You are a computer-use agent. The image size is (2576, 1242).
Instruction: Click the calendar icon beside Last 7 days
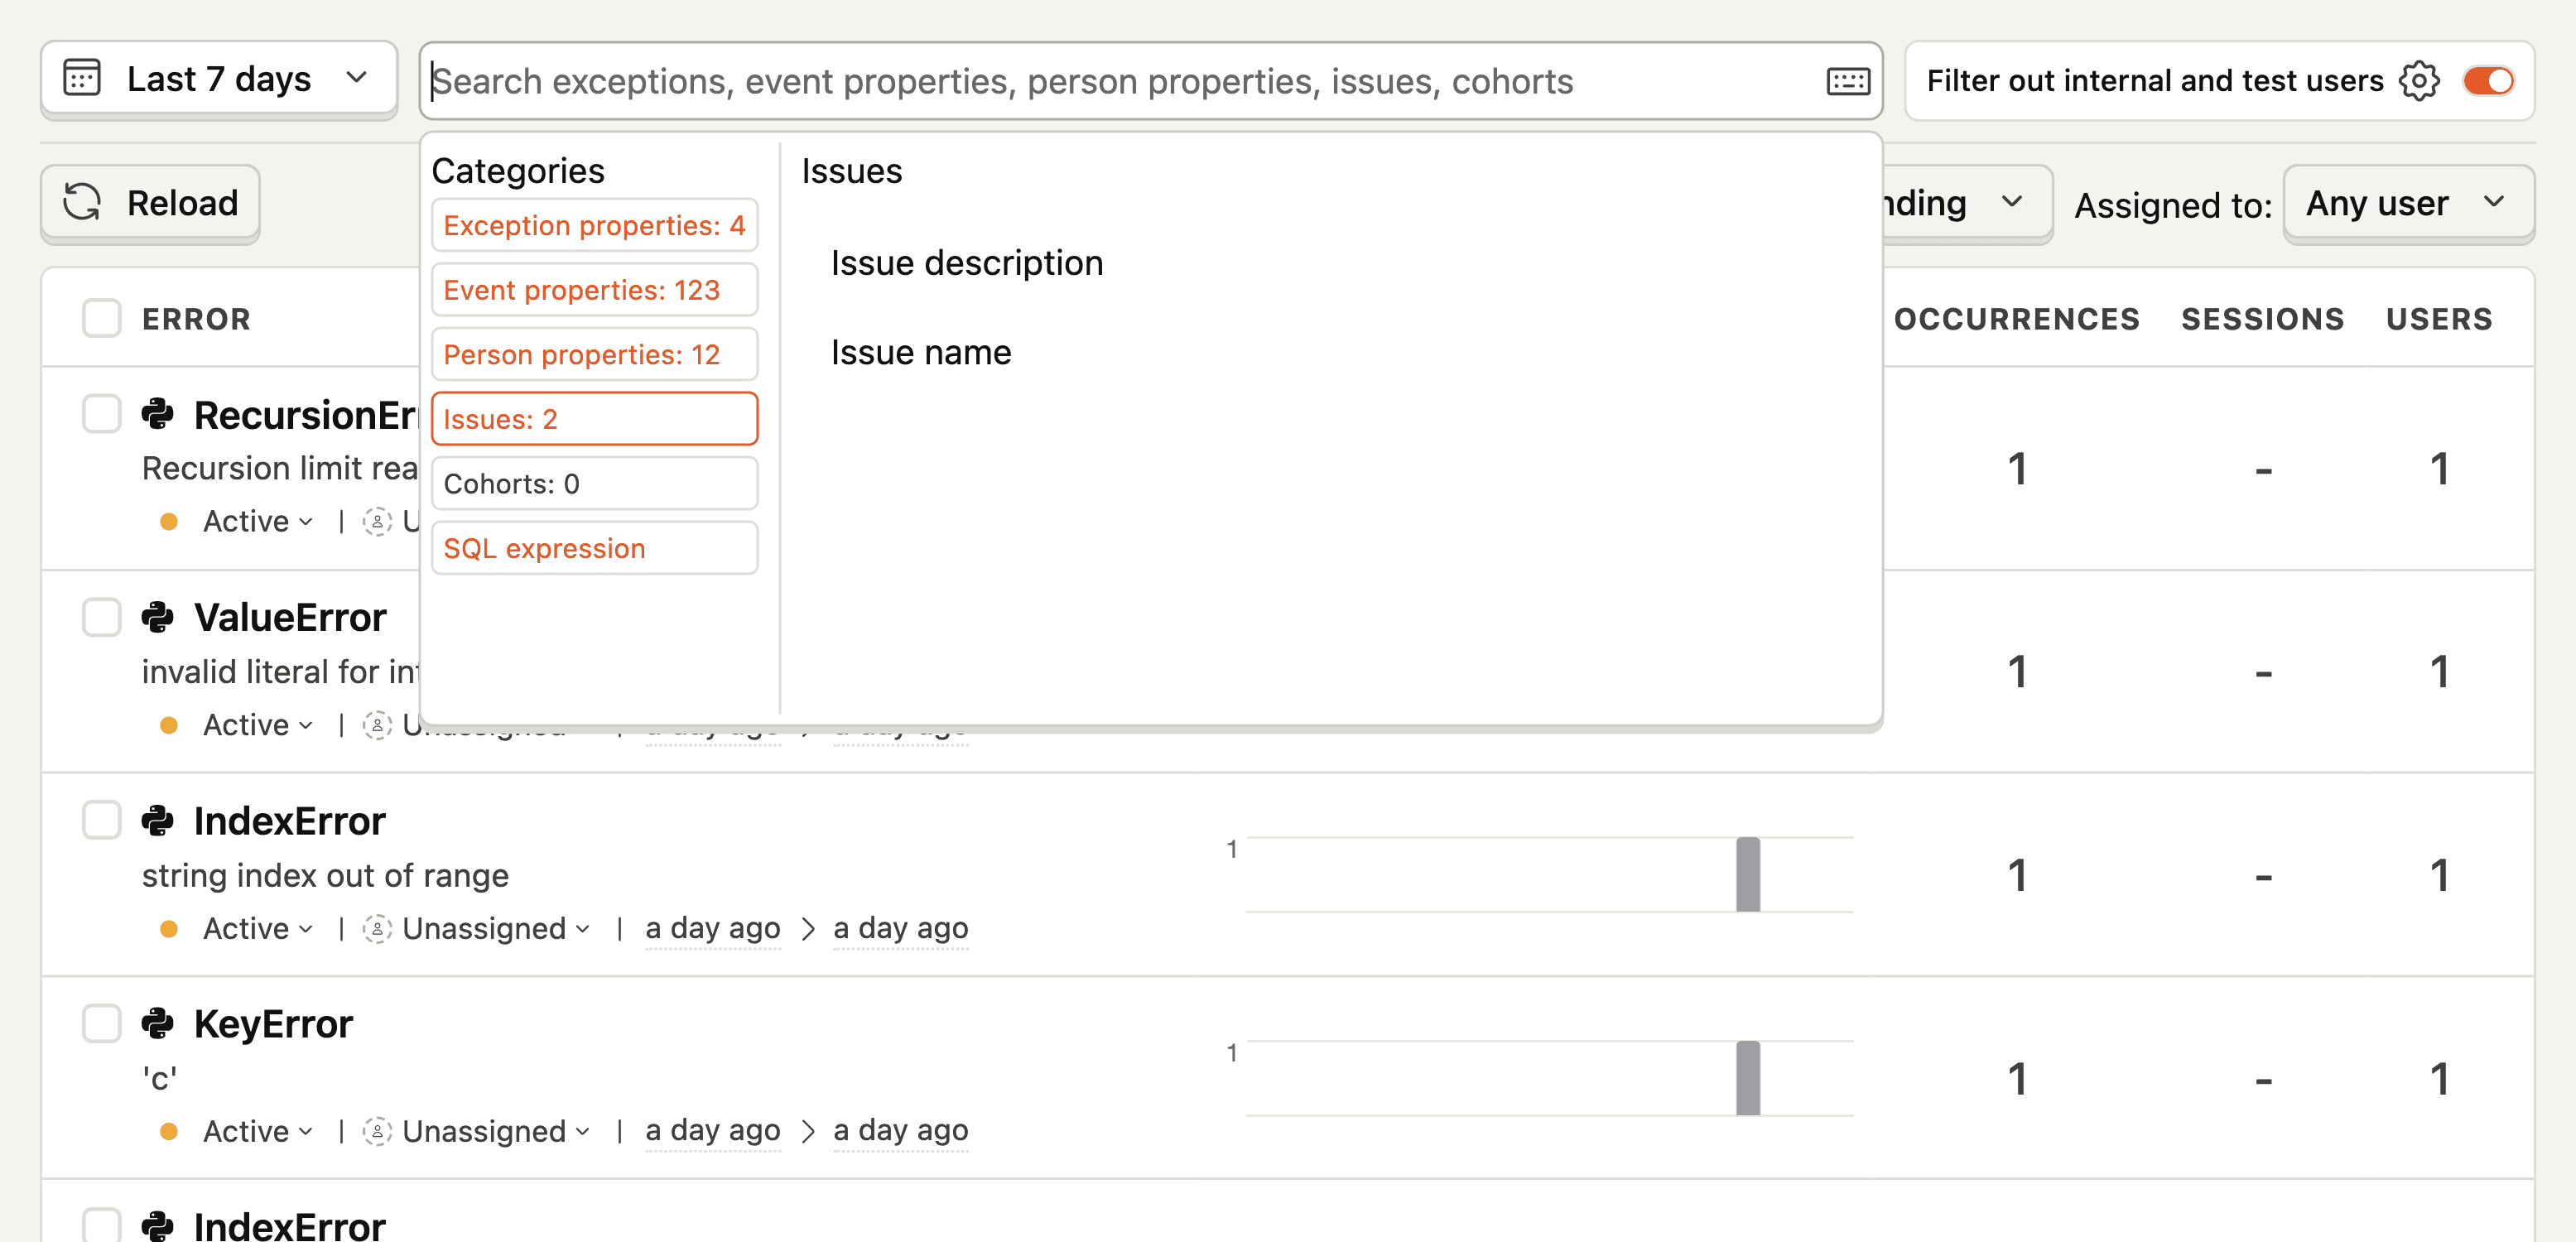click(x=82, y=78)
